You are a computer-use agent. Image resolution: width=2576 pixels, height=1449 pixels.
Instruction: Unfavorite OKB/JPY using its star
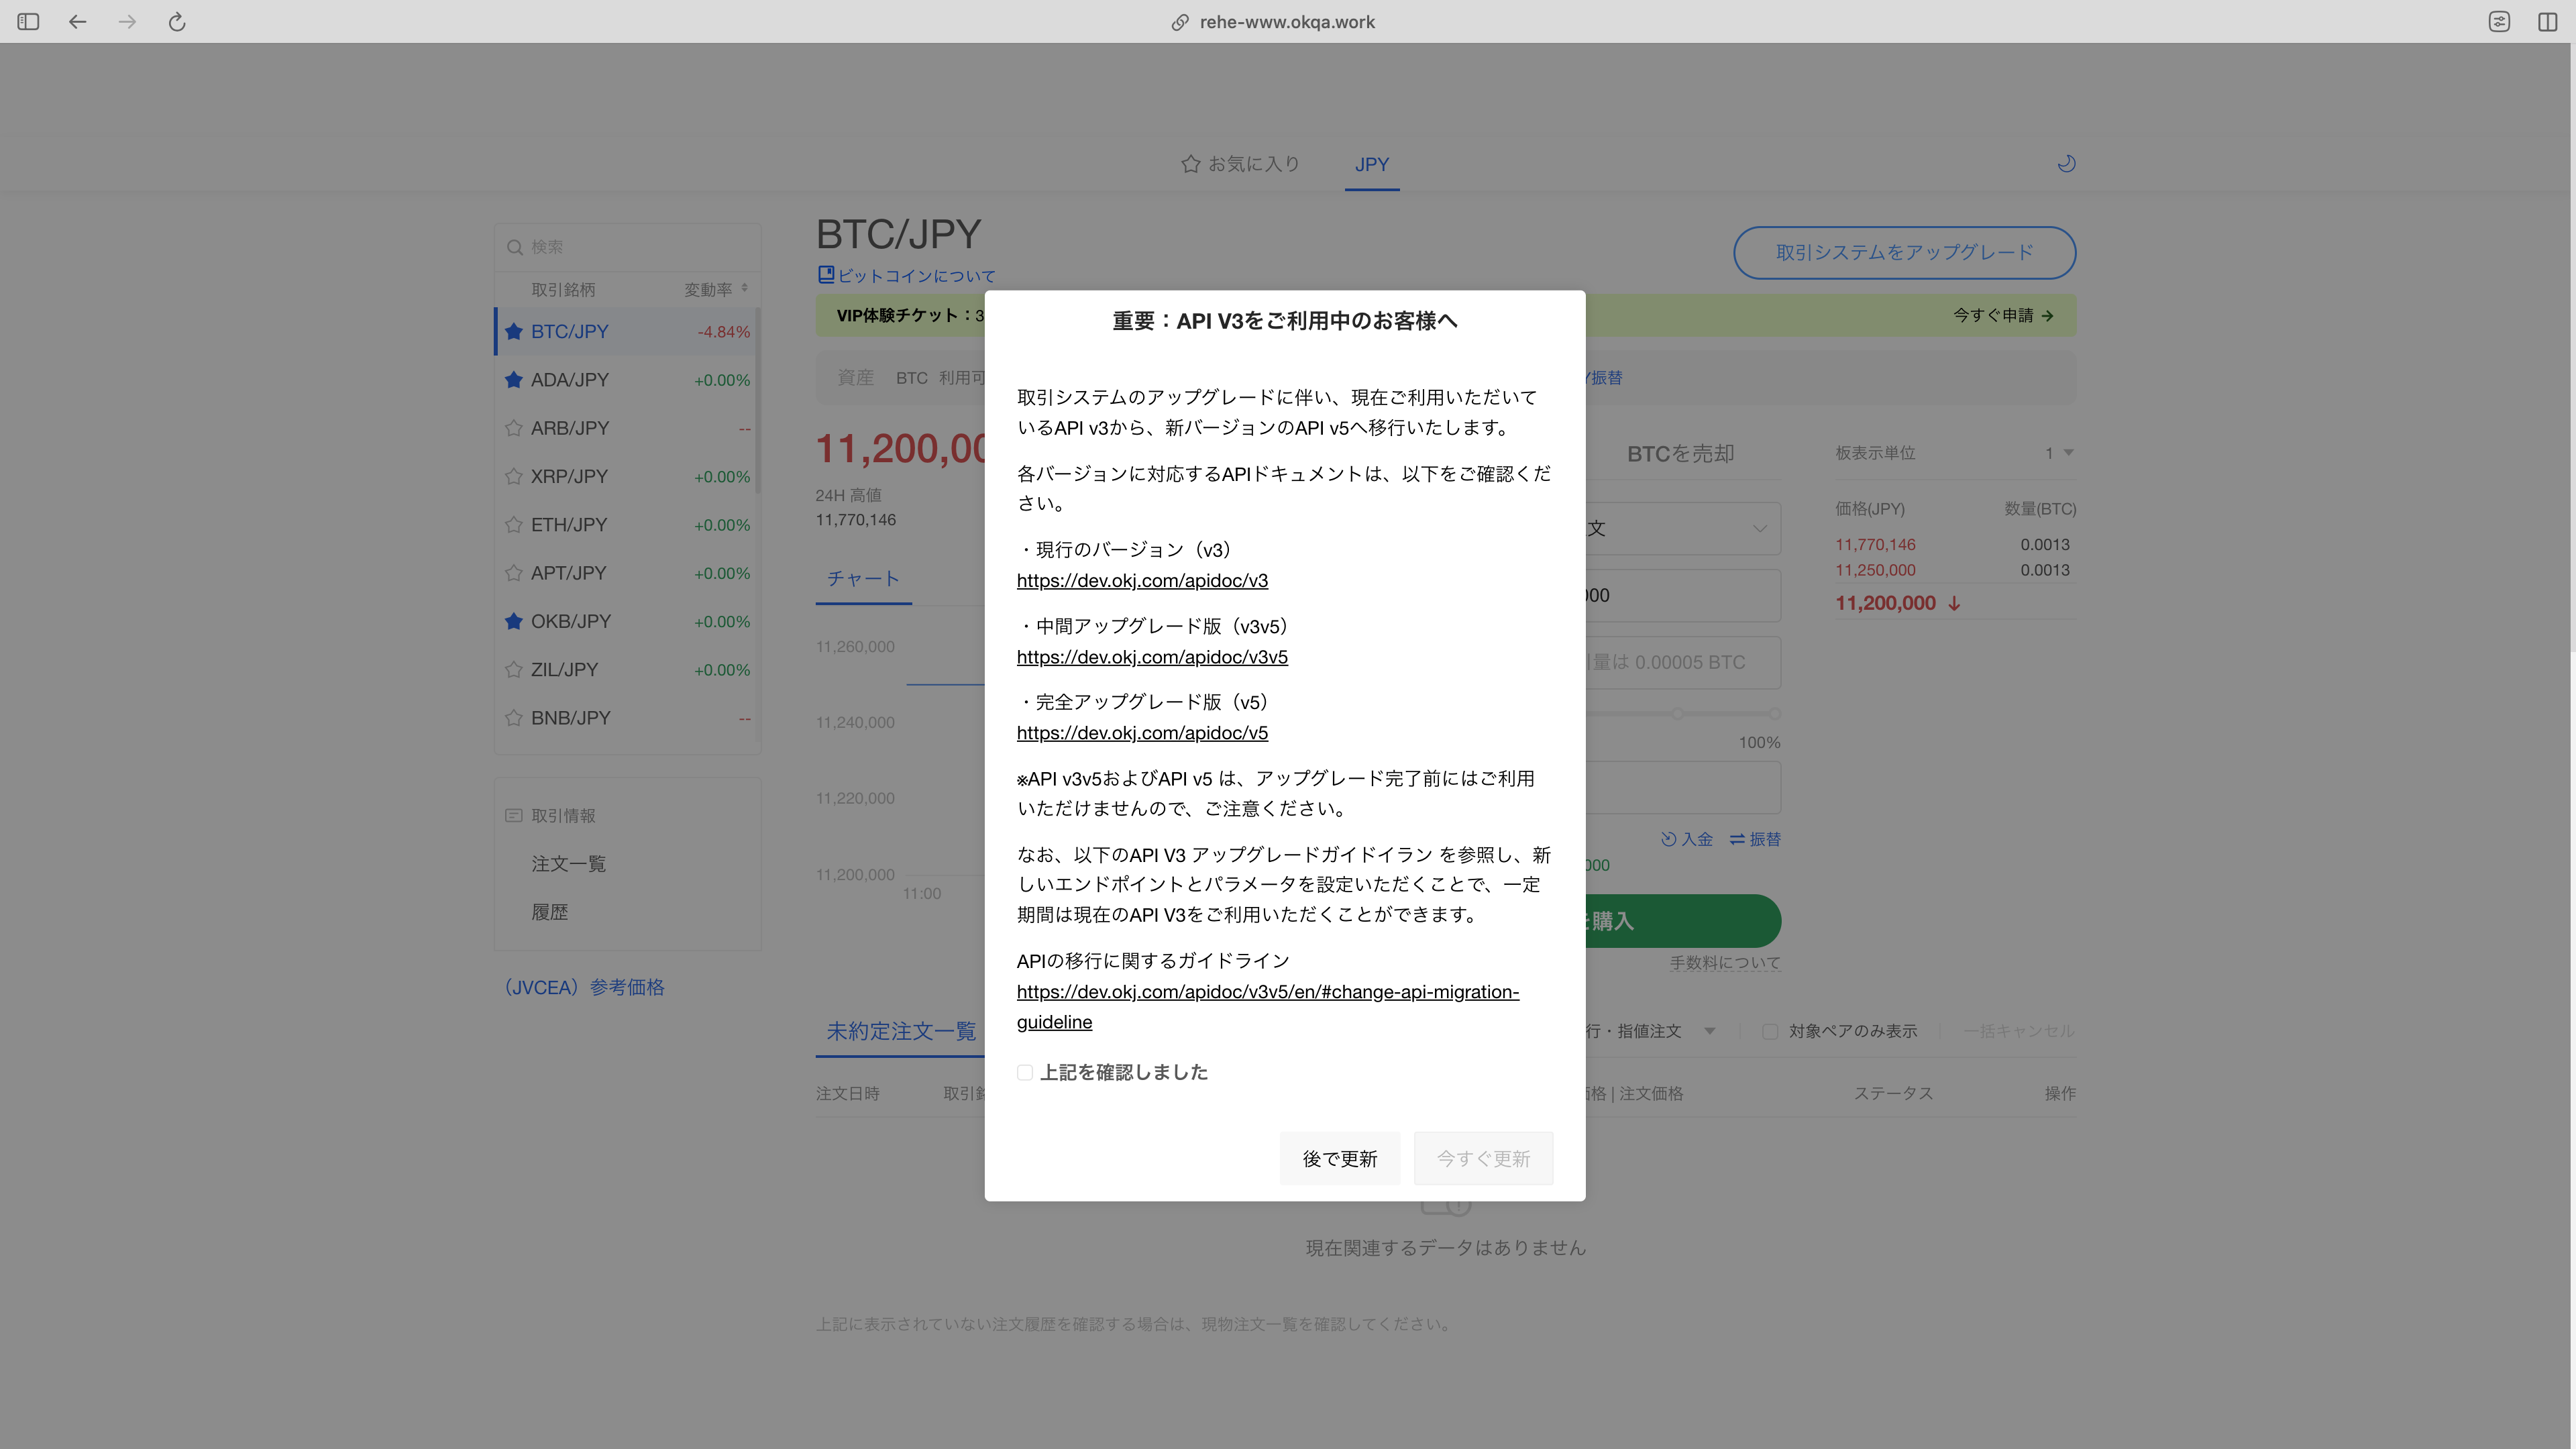pos(514,621)
